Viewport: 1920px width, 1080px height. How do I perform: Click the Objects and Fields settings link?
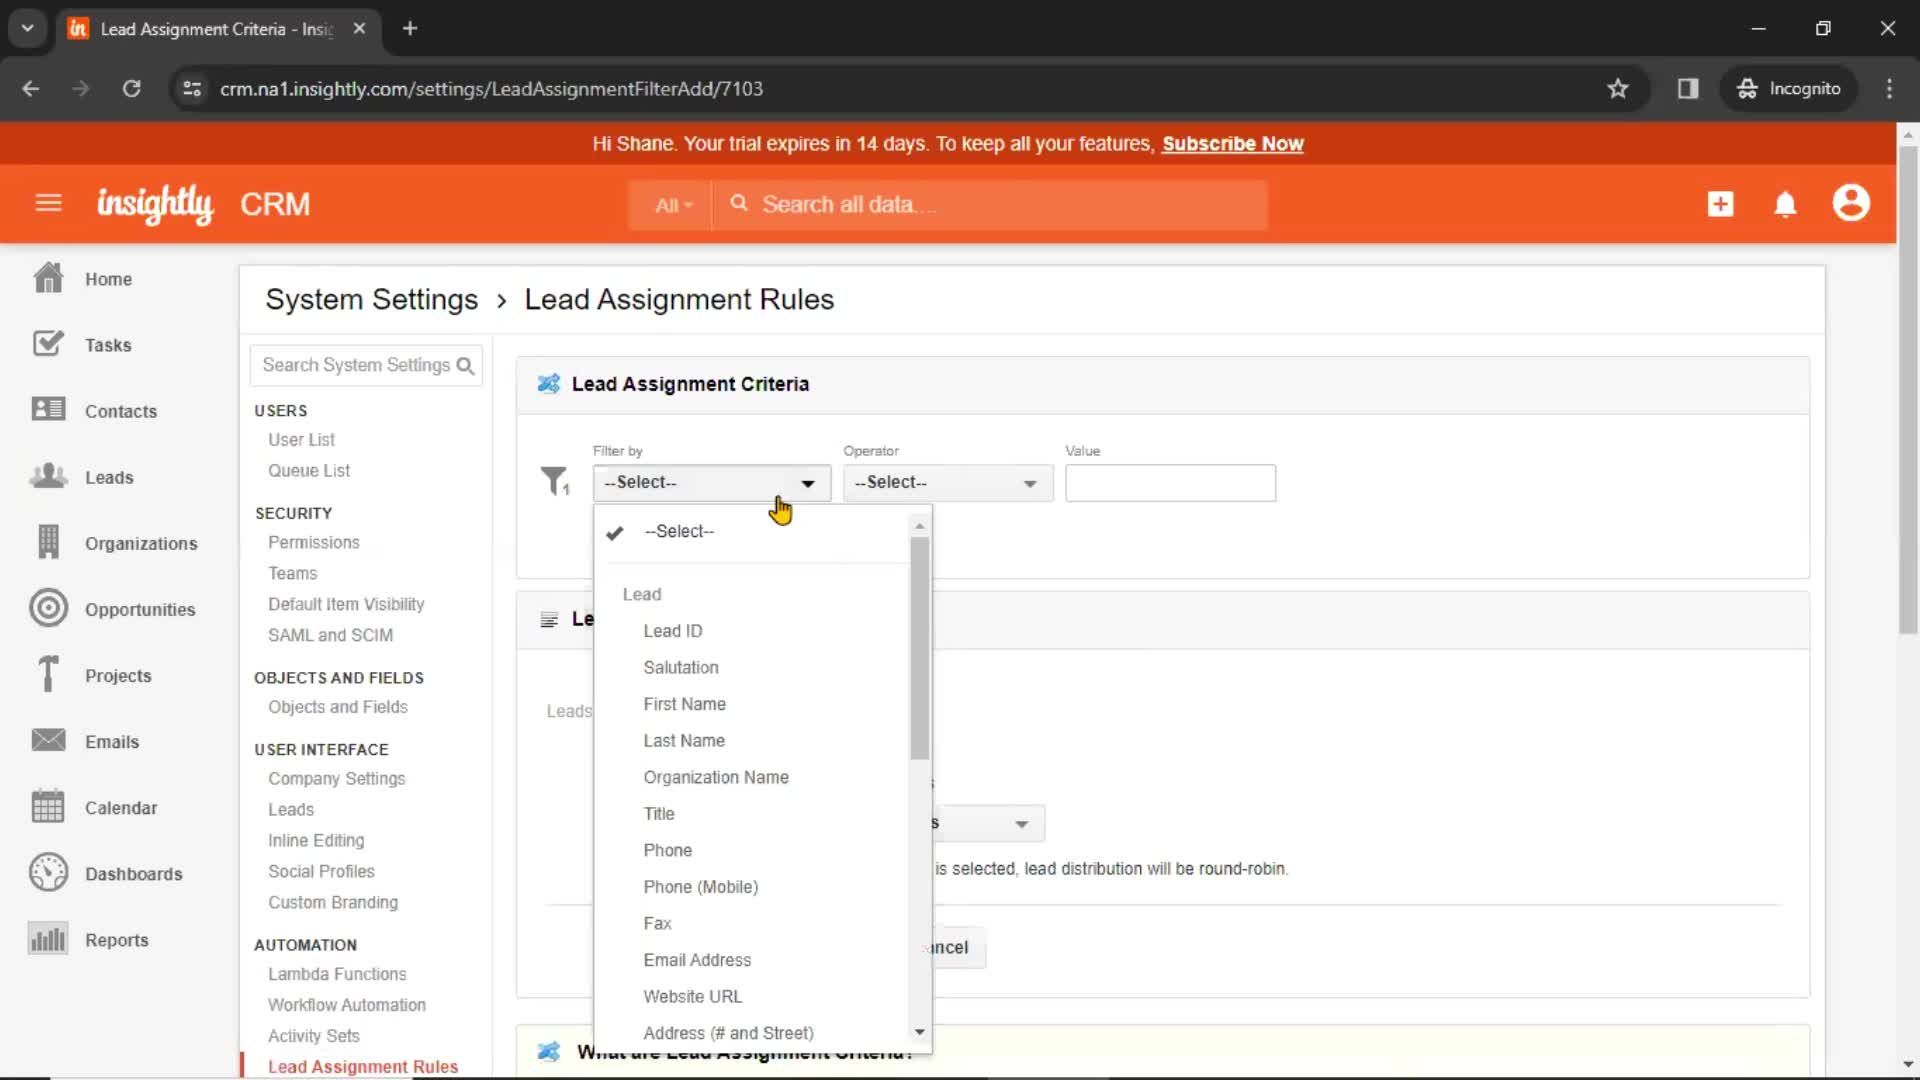click(x=338, y=705)
